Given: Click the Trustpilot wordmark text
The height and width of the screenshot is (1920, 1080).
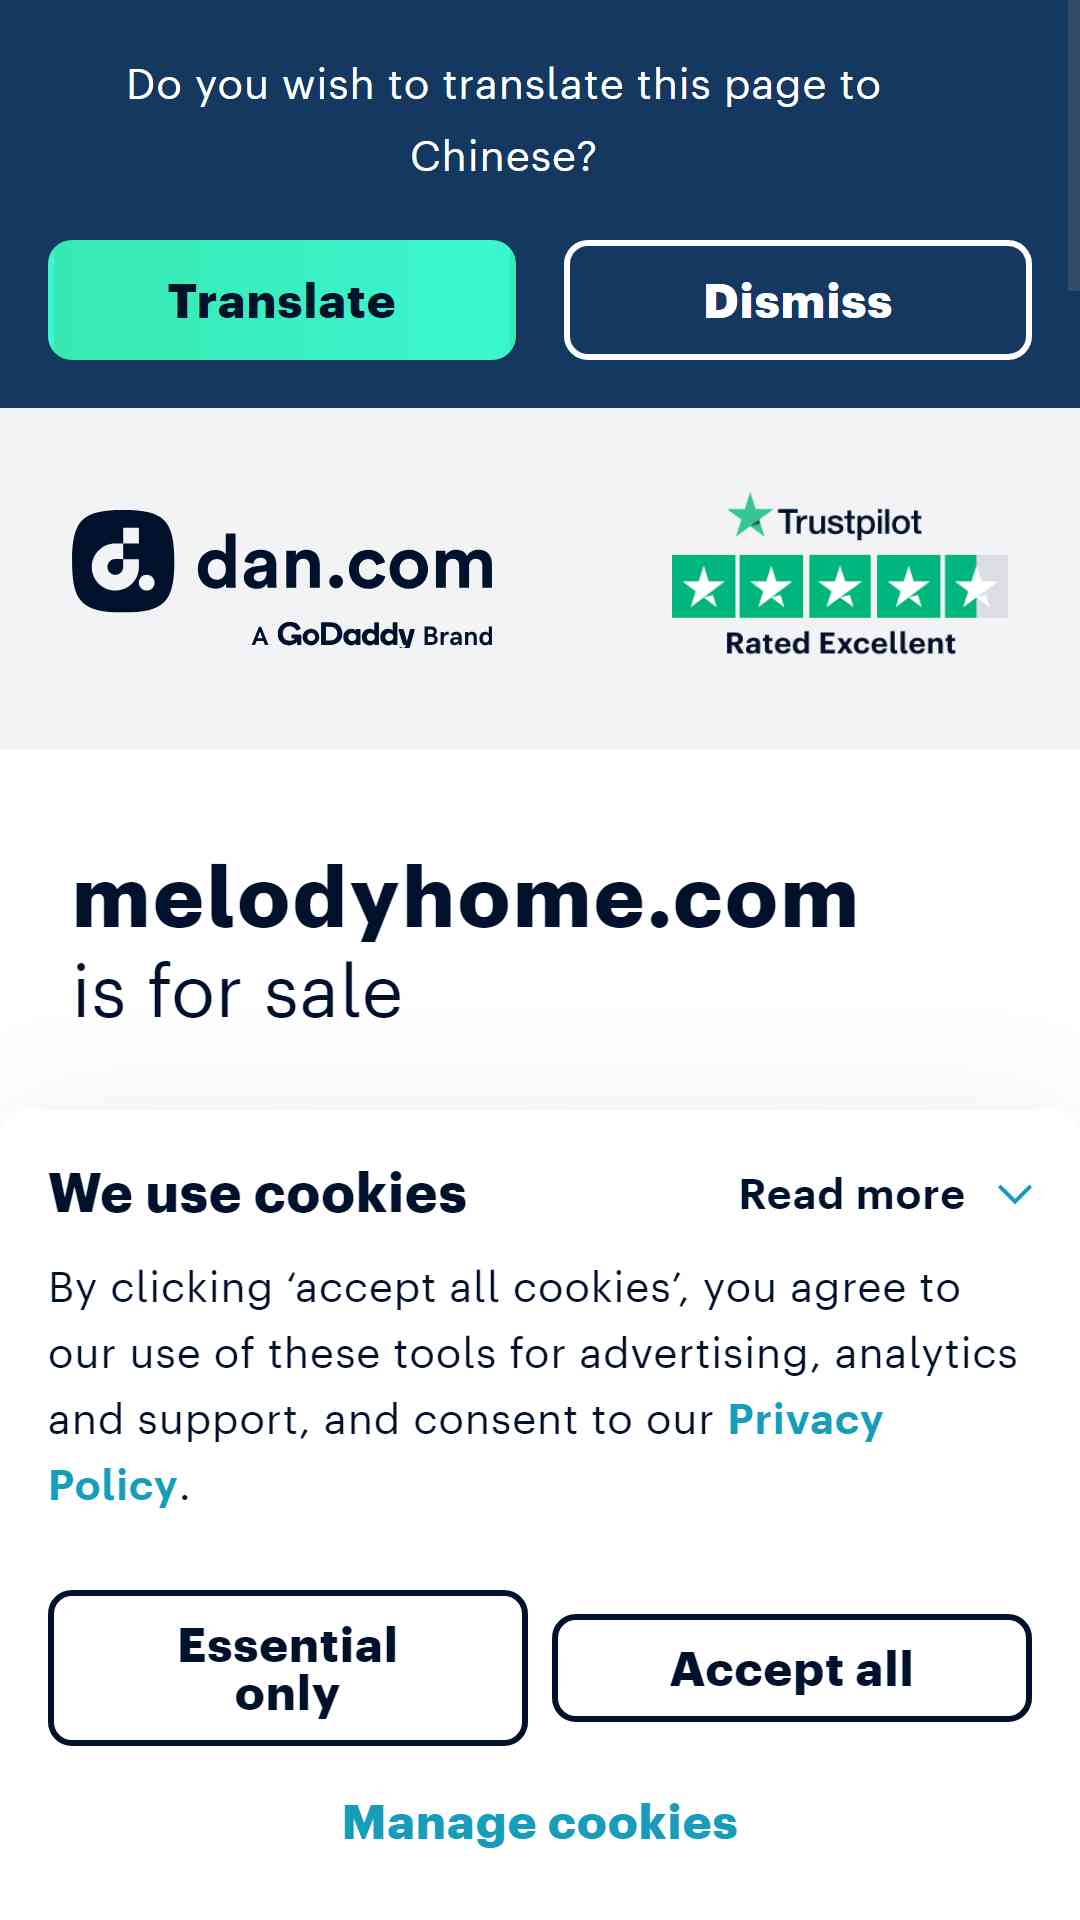Looking at the screenshot, I should click(x=850, y=521).
